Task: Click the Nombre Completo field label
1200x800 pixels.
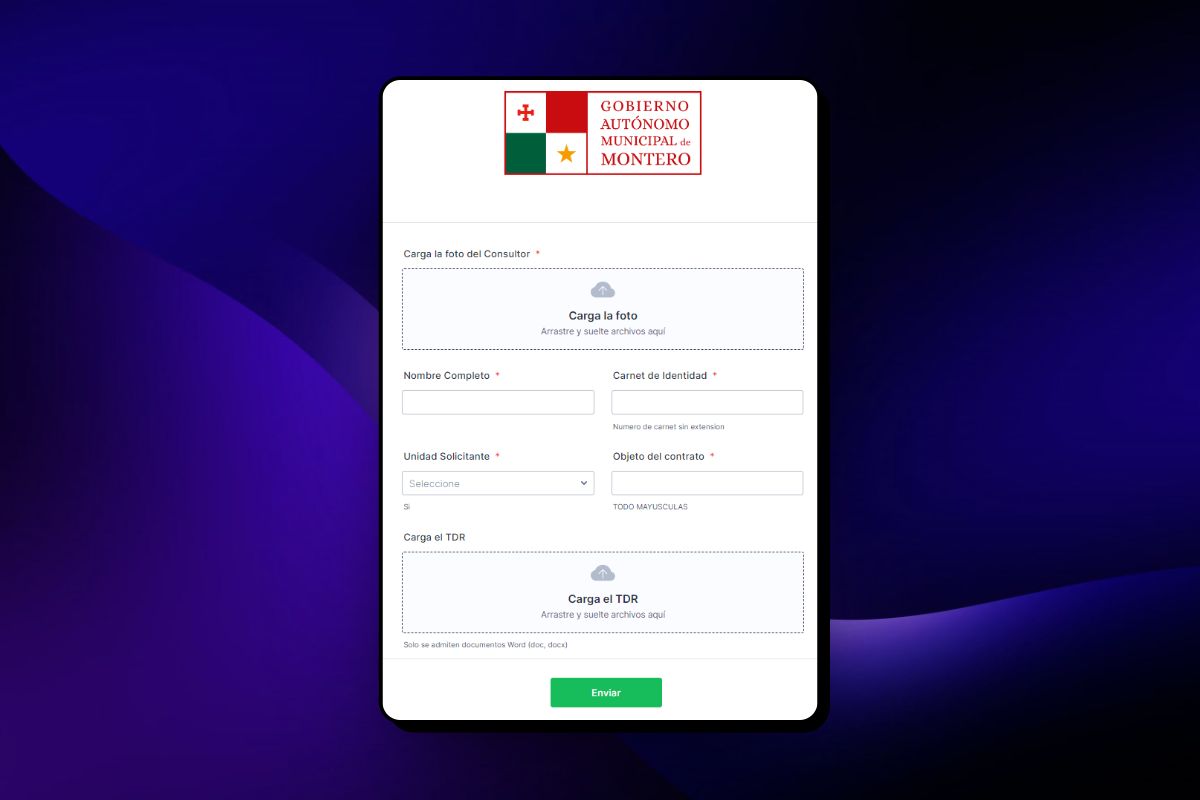Action: click(447, 376)
